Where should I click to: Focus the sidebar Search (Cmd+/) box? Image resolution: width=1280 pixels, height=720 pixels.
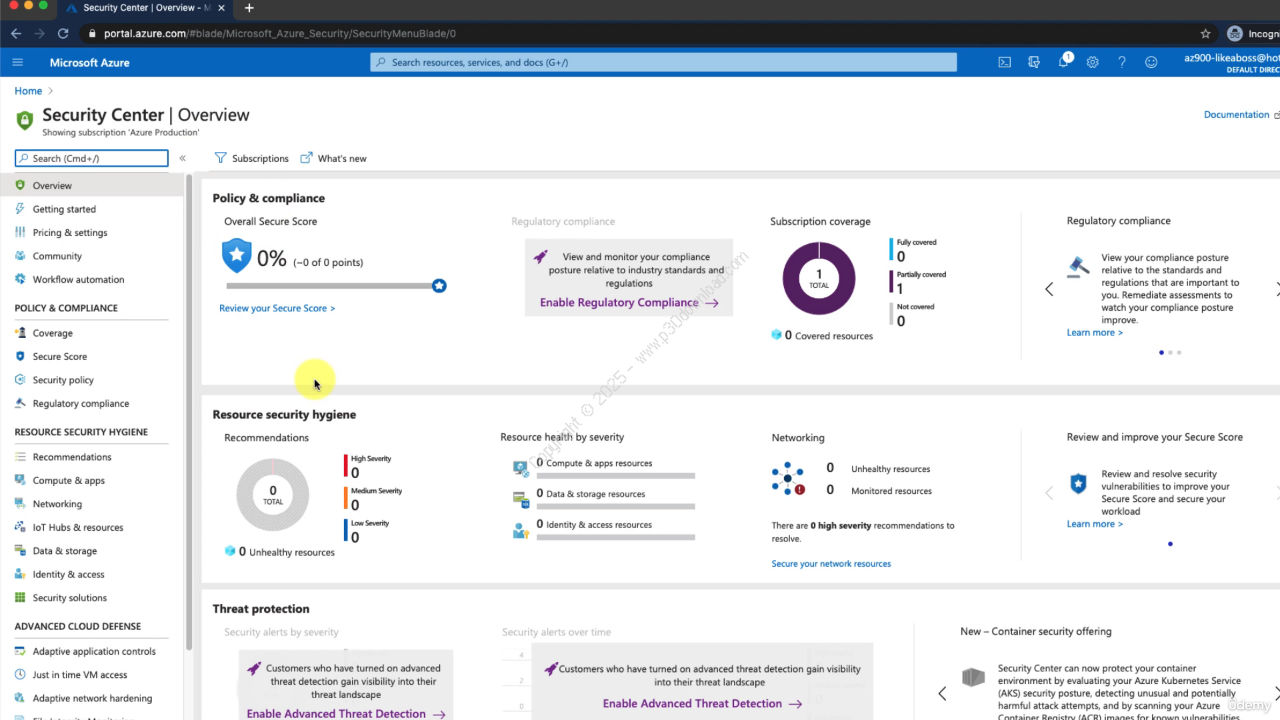pyautogui.click(x=92, y=158)
